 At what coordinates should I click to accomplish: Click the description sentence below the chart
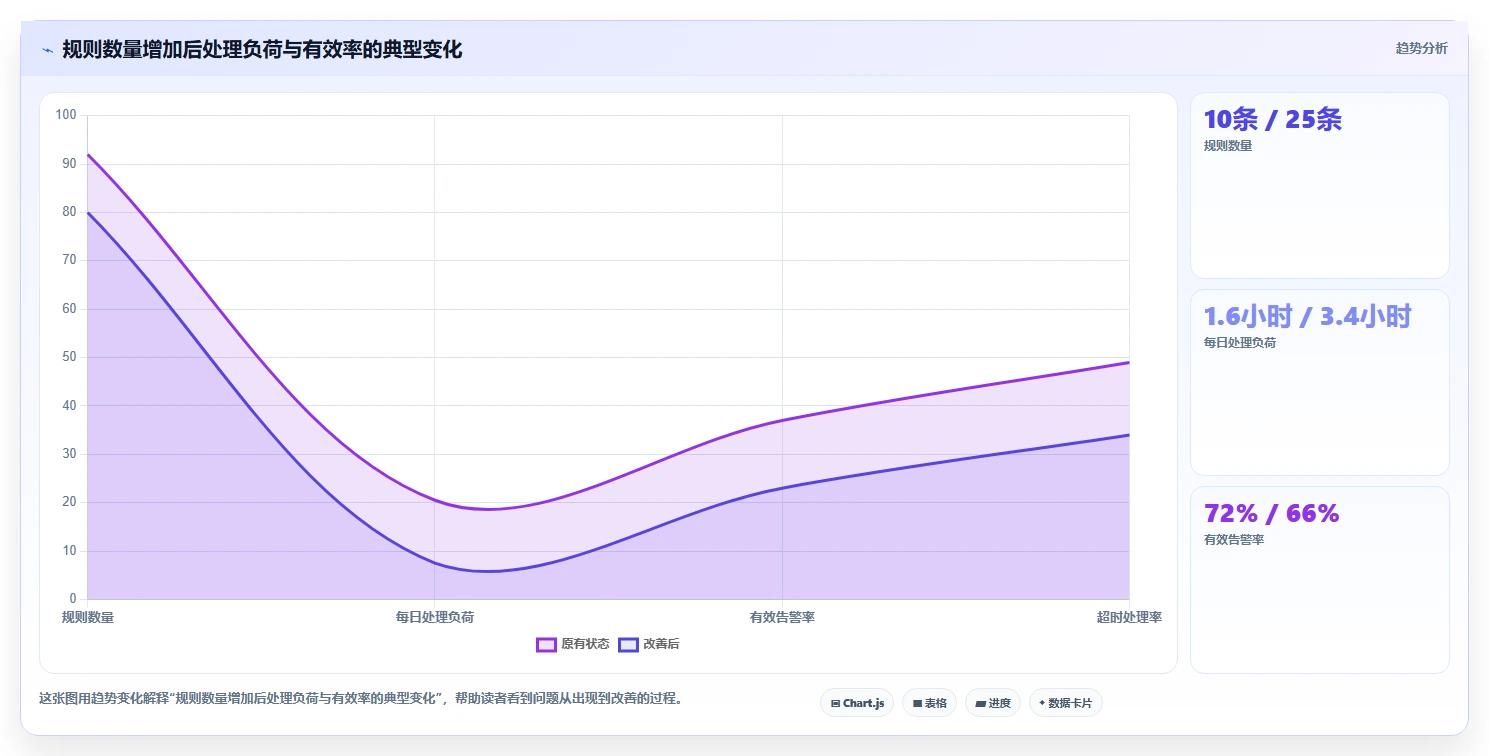point(363,699)
